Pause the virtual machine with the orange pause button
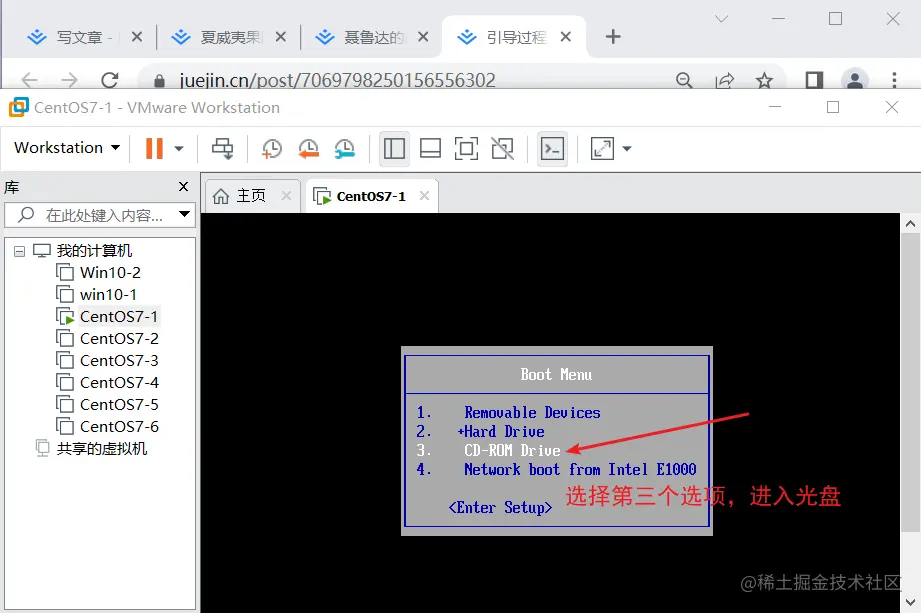 click(154, 148)
